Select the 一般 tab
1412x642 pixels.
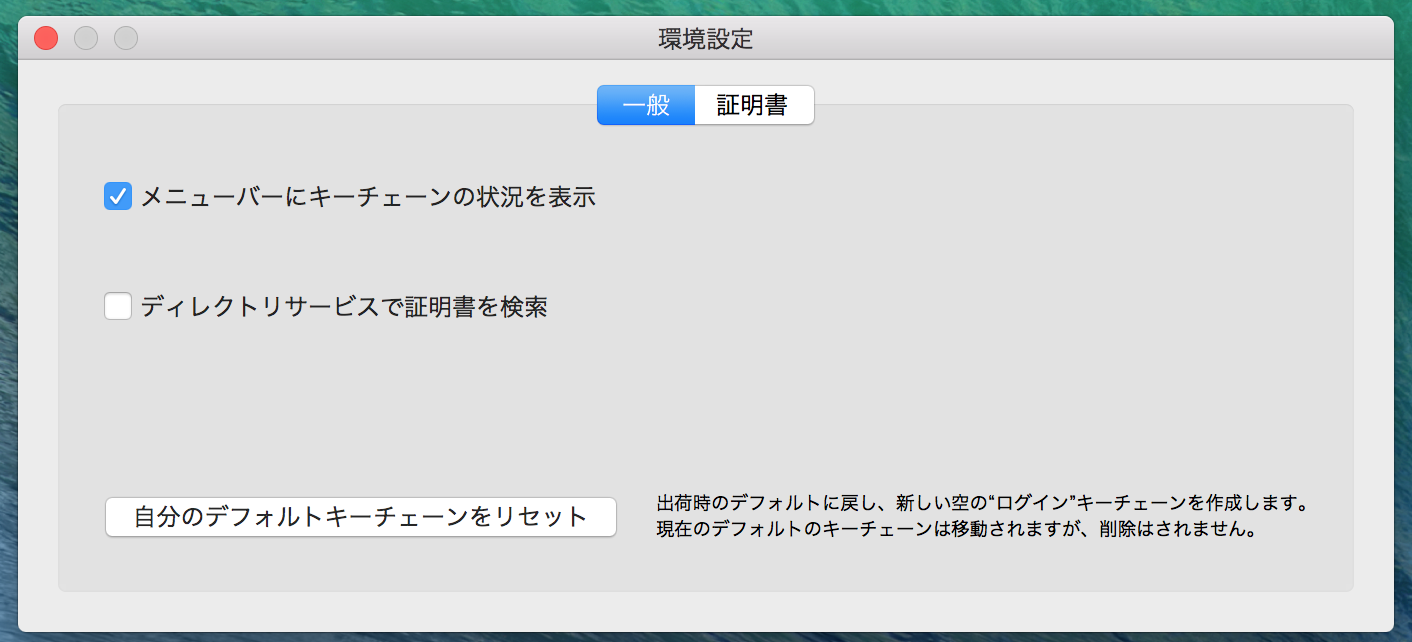coord(646,105)
